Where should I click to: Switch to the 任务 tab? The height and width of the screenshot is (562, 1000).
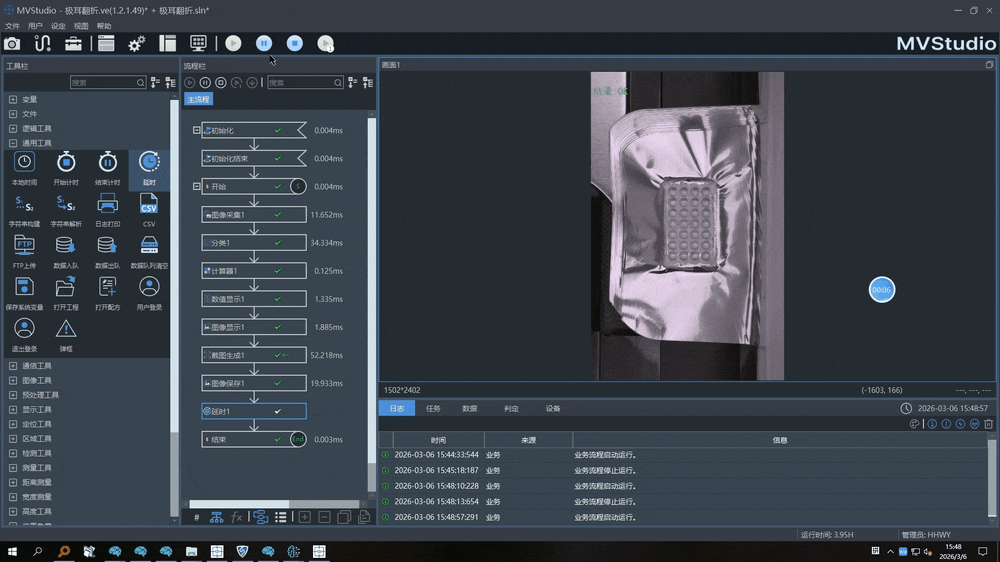(x=433, y=408)
